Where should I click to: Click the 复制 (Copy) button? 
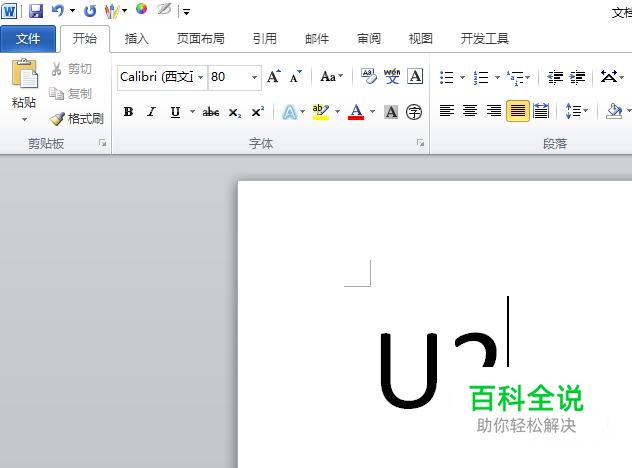click(x=71, y=94)
